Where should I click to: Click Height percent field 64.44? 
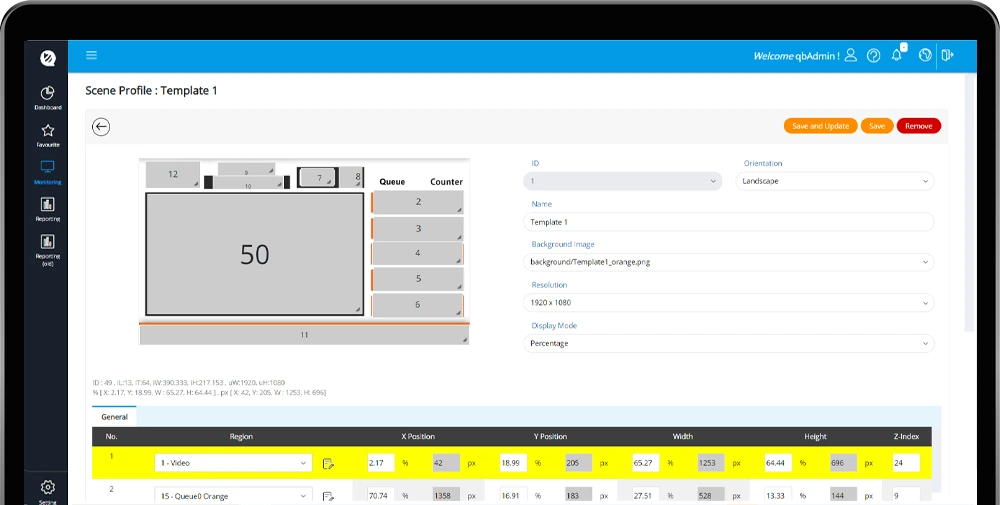(x=778, y=463)
